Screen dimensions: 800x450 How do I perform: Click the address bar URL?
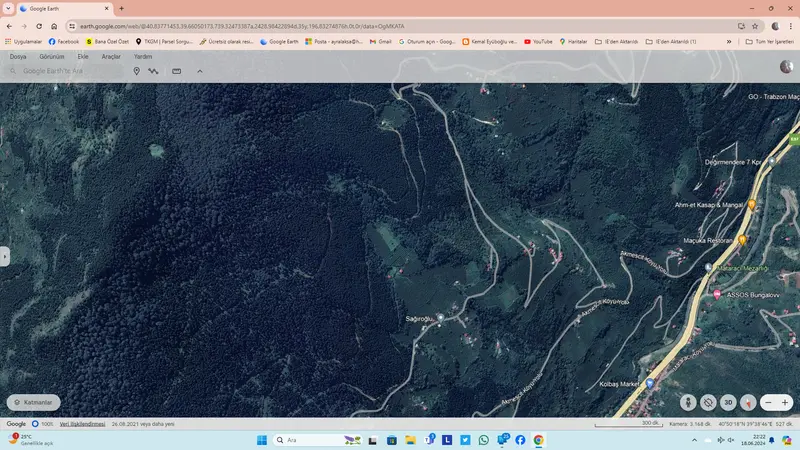(242, 26)
